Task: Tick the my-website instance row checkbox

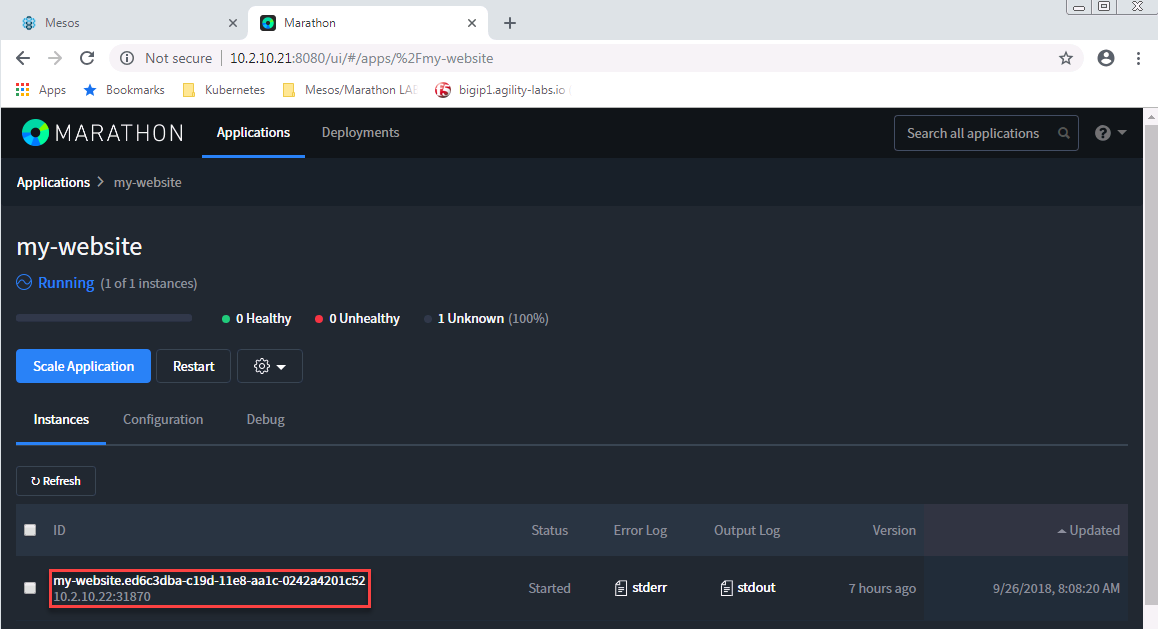Action: pos(30,588)
